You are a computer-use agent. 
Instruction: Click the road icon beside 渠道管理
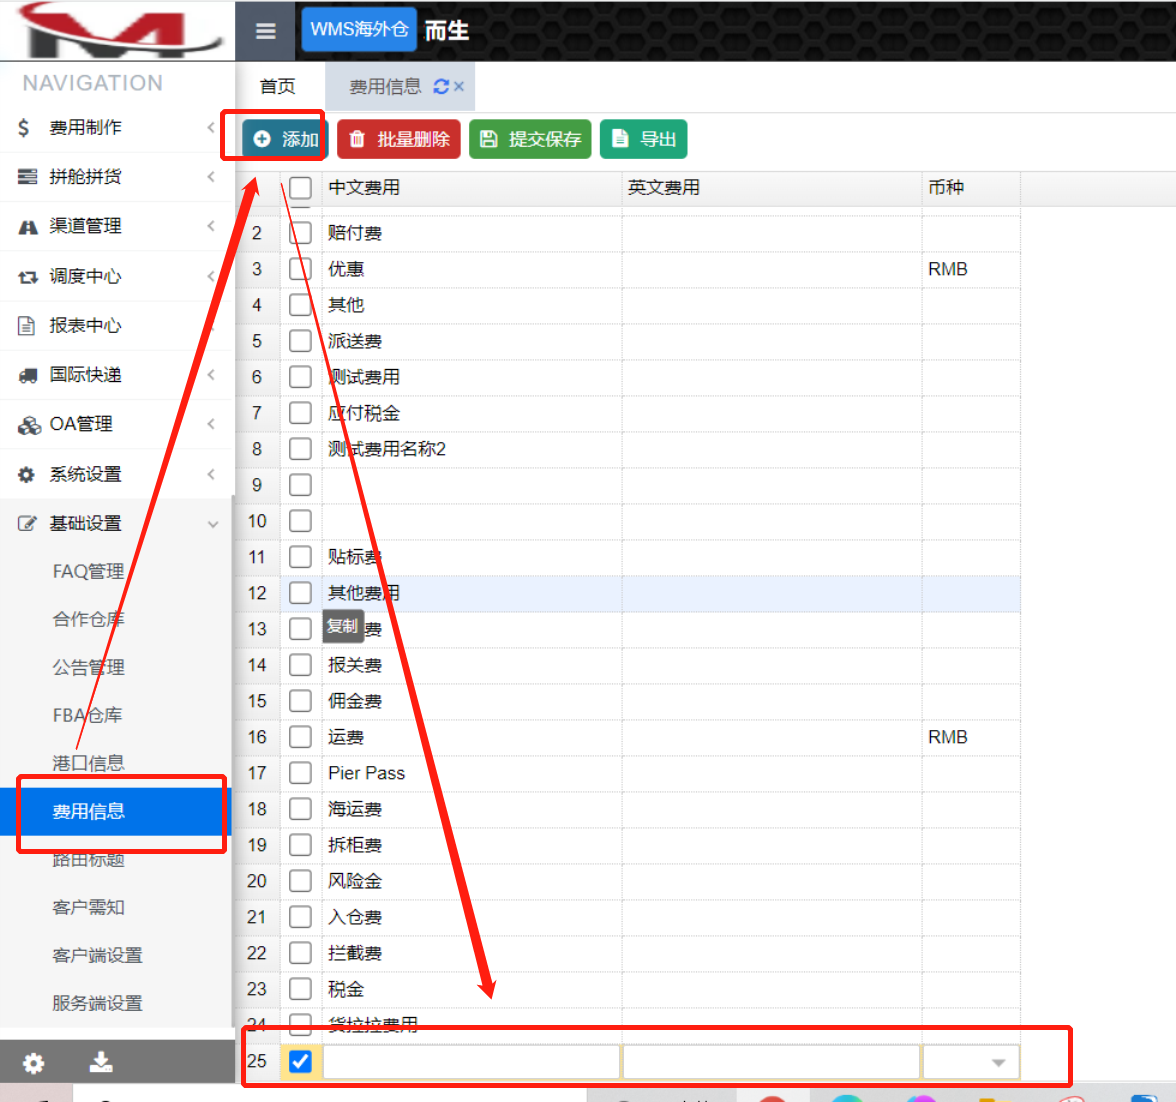point(28,227)
